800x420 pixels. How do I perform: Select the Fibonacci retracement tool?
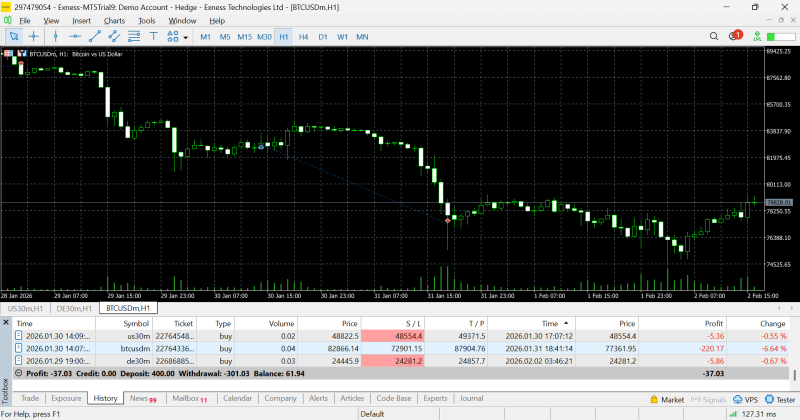tap(134, 37)
